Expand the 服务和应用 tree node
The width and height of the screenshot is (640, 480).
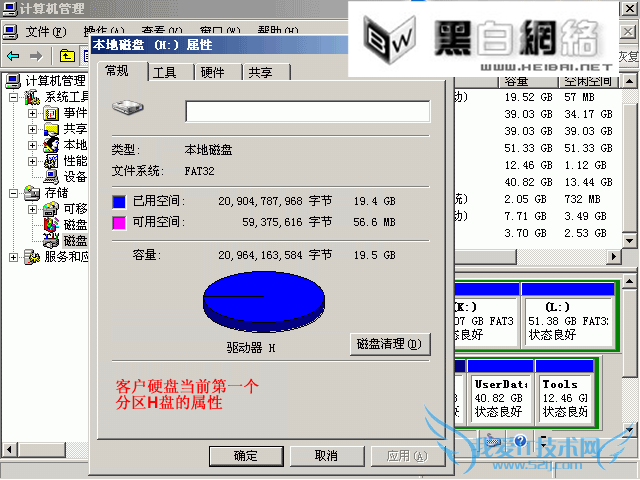tap(13, 258)
